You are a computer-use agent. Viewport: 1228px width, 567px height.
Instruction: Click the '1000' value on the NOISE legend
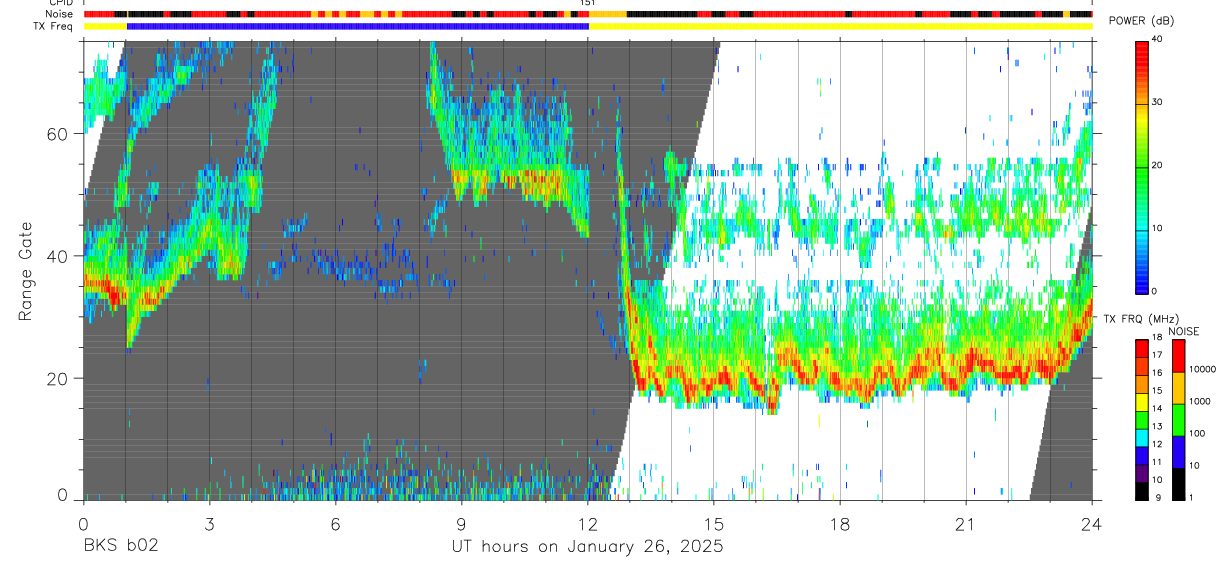1202,402
